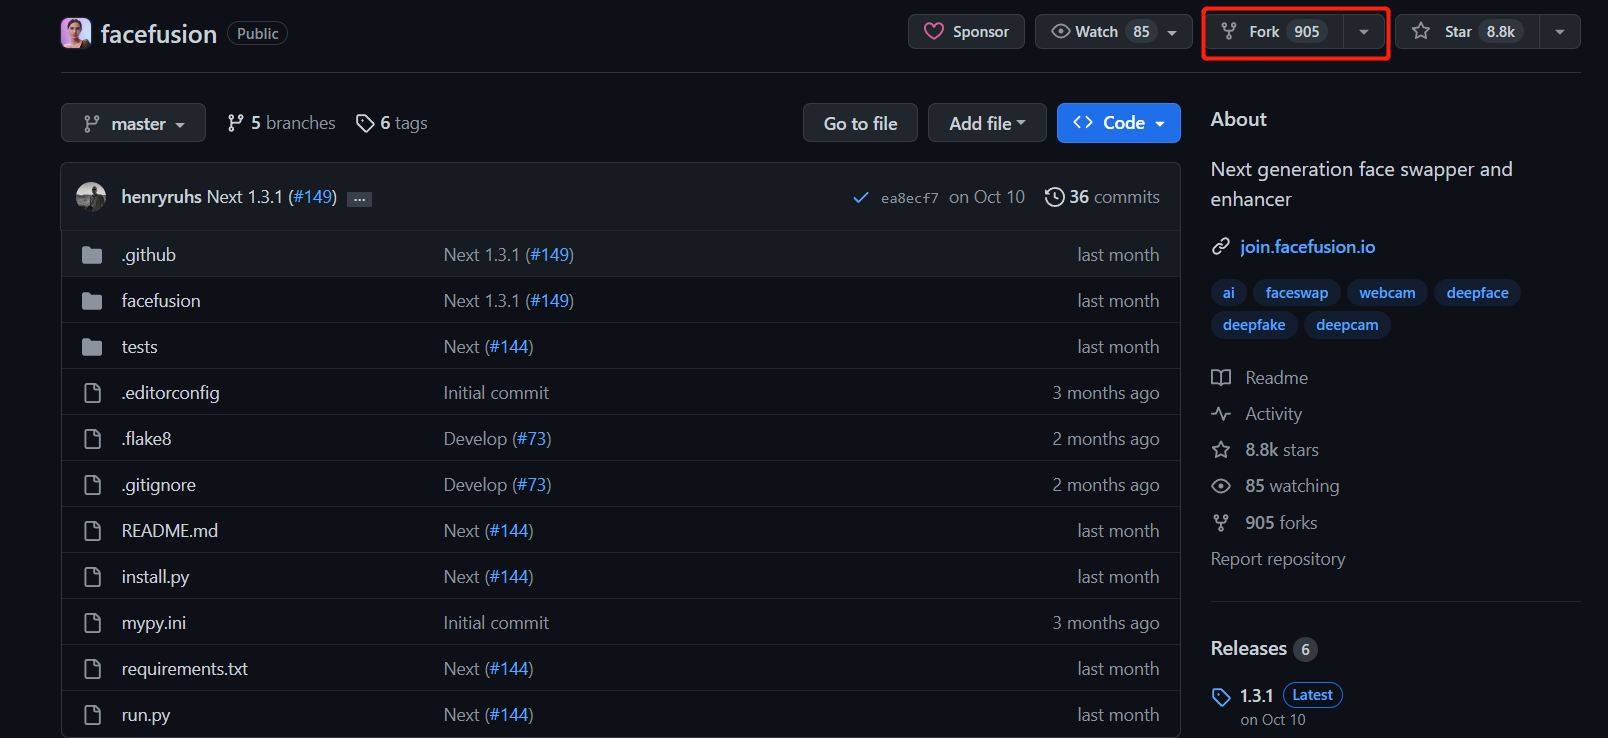Select the faceswap topic tag

point(1297,293)
